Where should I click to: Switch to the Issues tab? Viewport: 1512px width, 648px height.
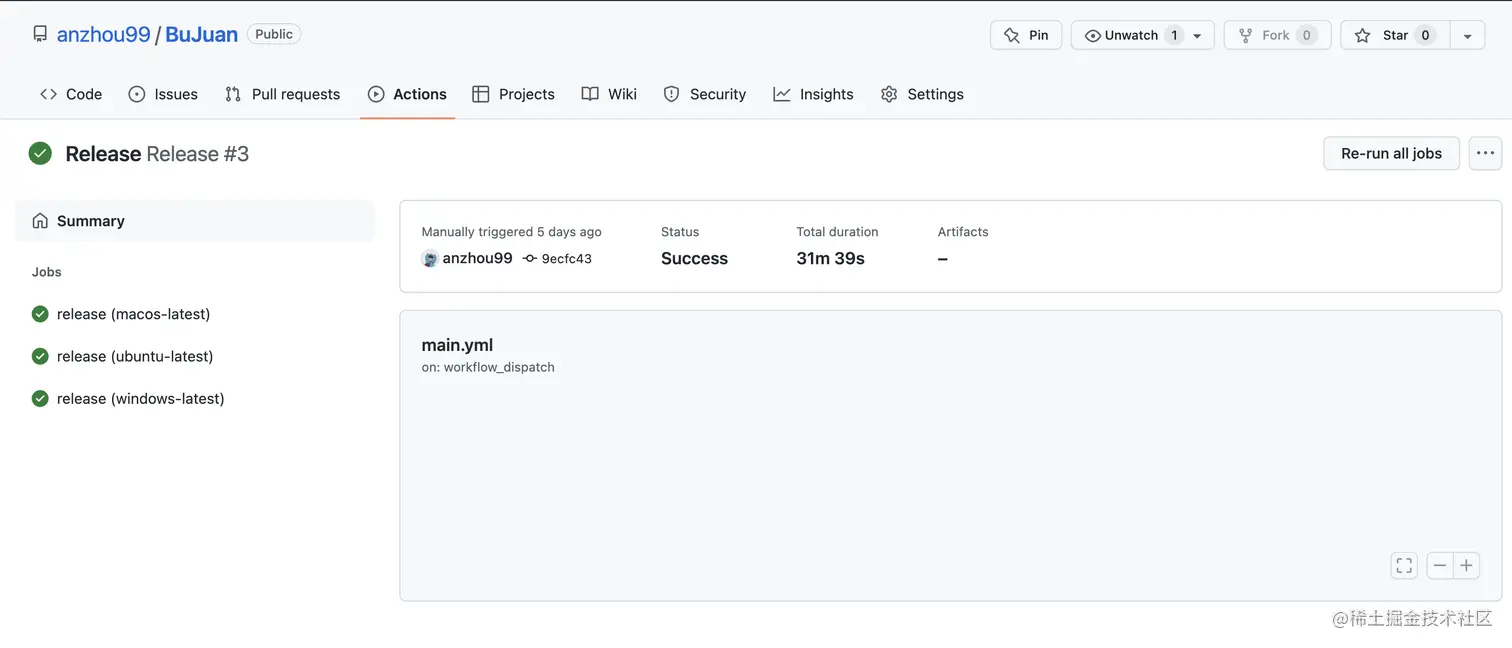tap(163, 94)
